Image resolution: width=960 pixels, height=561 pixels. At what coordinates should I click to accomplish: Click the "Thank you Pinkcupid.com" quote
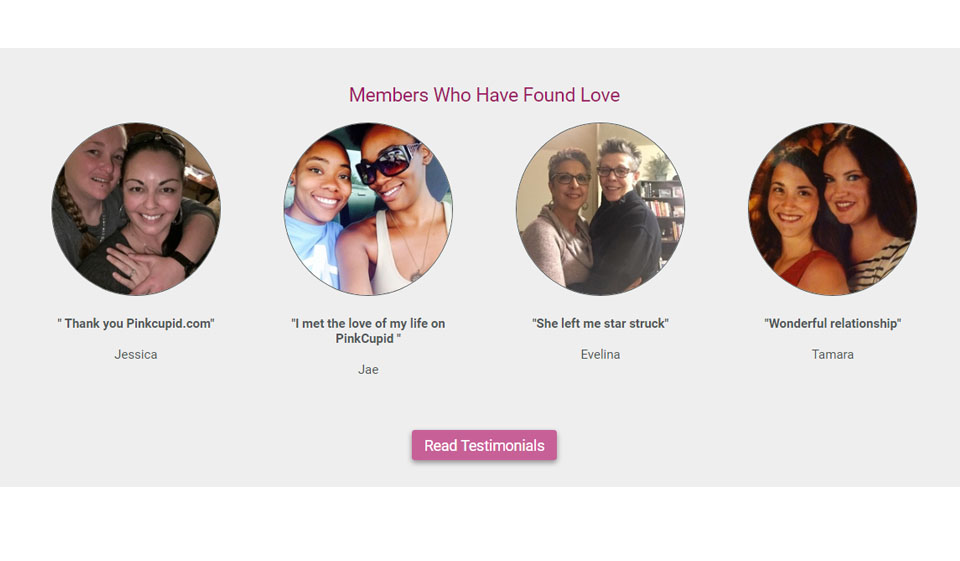[136, 324]
